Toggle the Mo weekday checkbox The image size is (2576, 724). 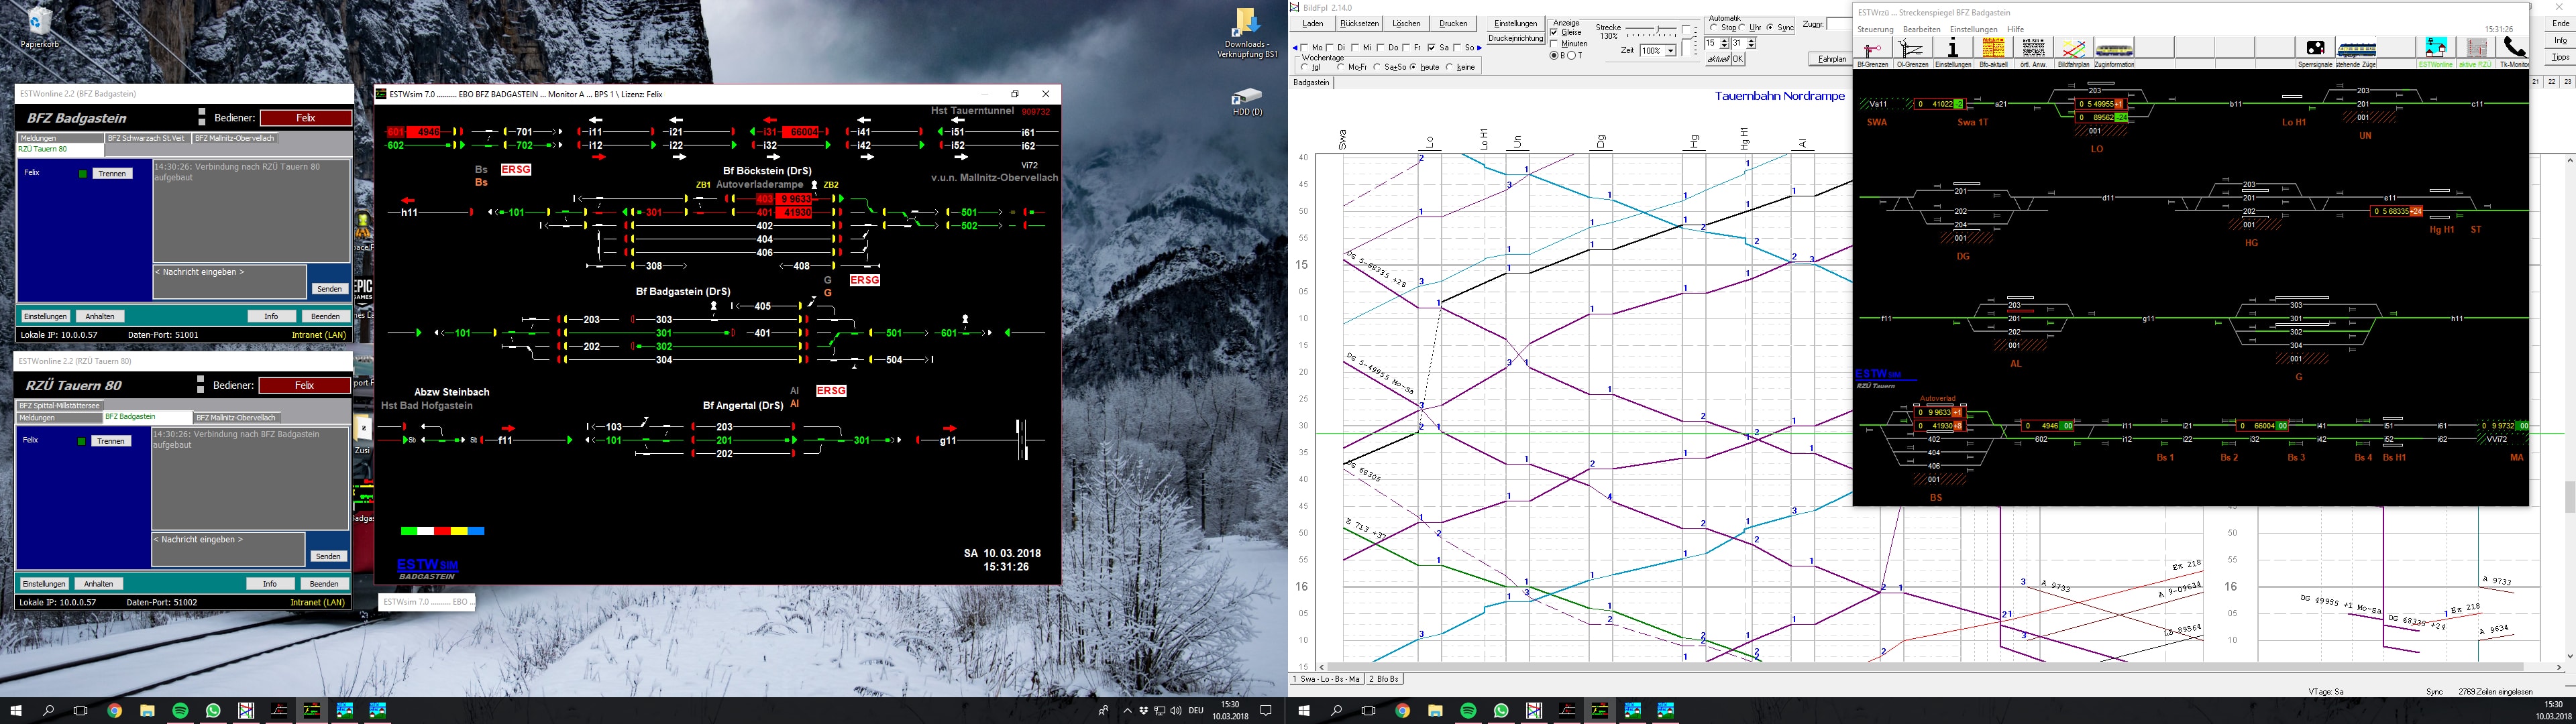tap(1305, 48)
